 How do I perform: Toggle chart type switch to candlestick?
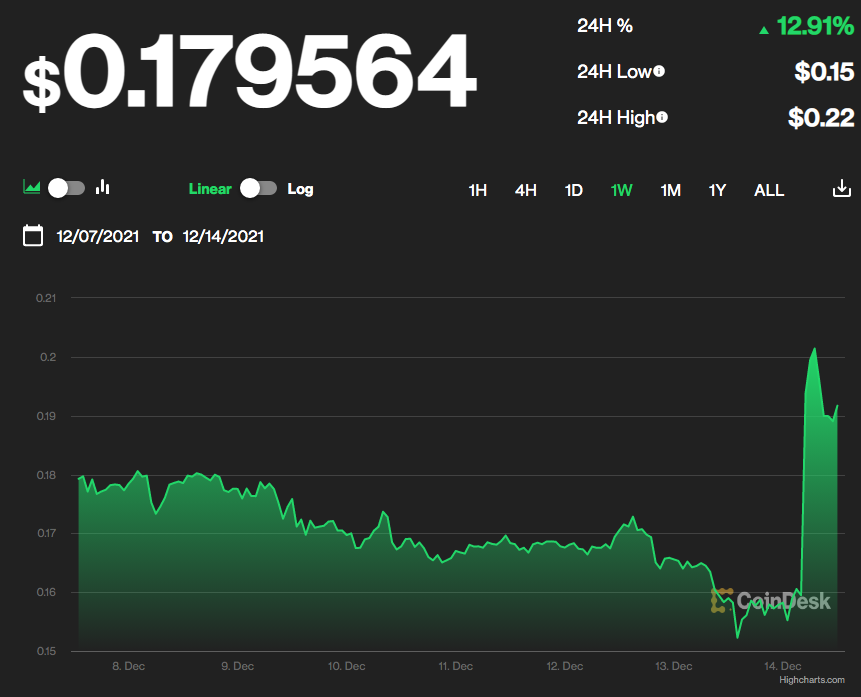67,188
